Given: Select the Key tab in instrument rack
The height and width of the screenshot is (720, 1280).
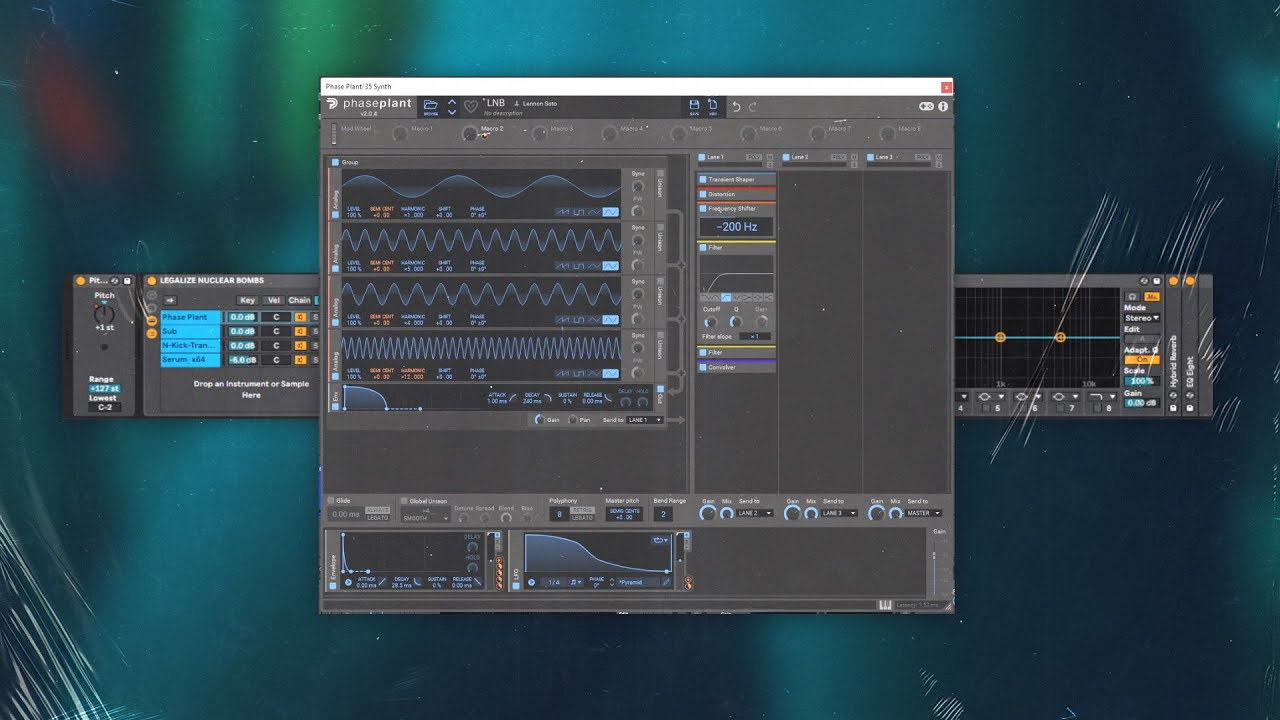Looking at the screenshot, I should tap(247, 300).
